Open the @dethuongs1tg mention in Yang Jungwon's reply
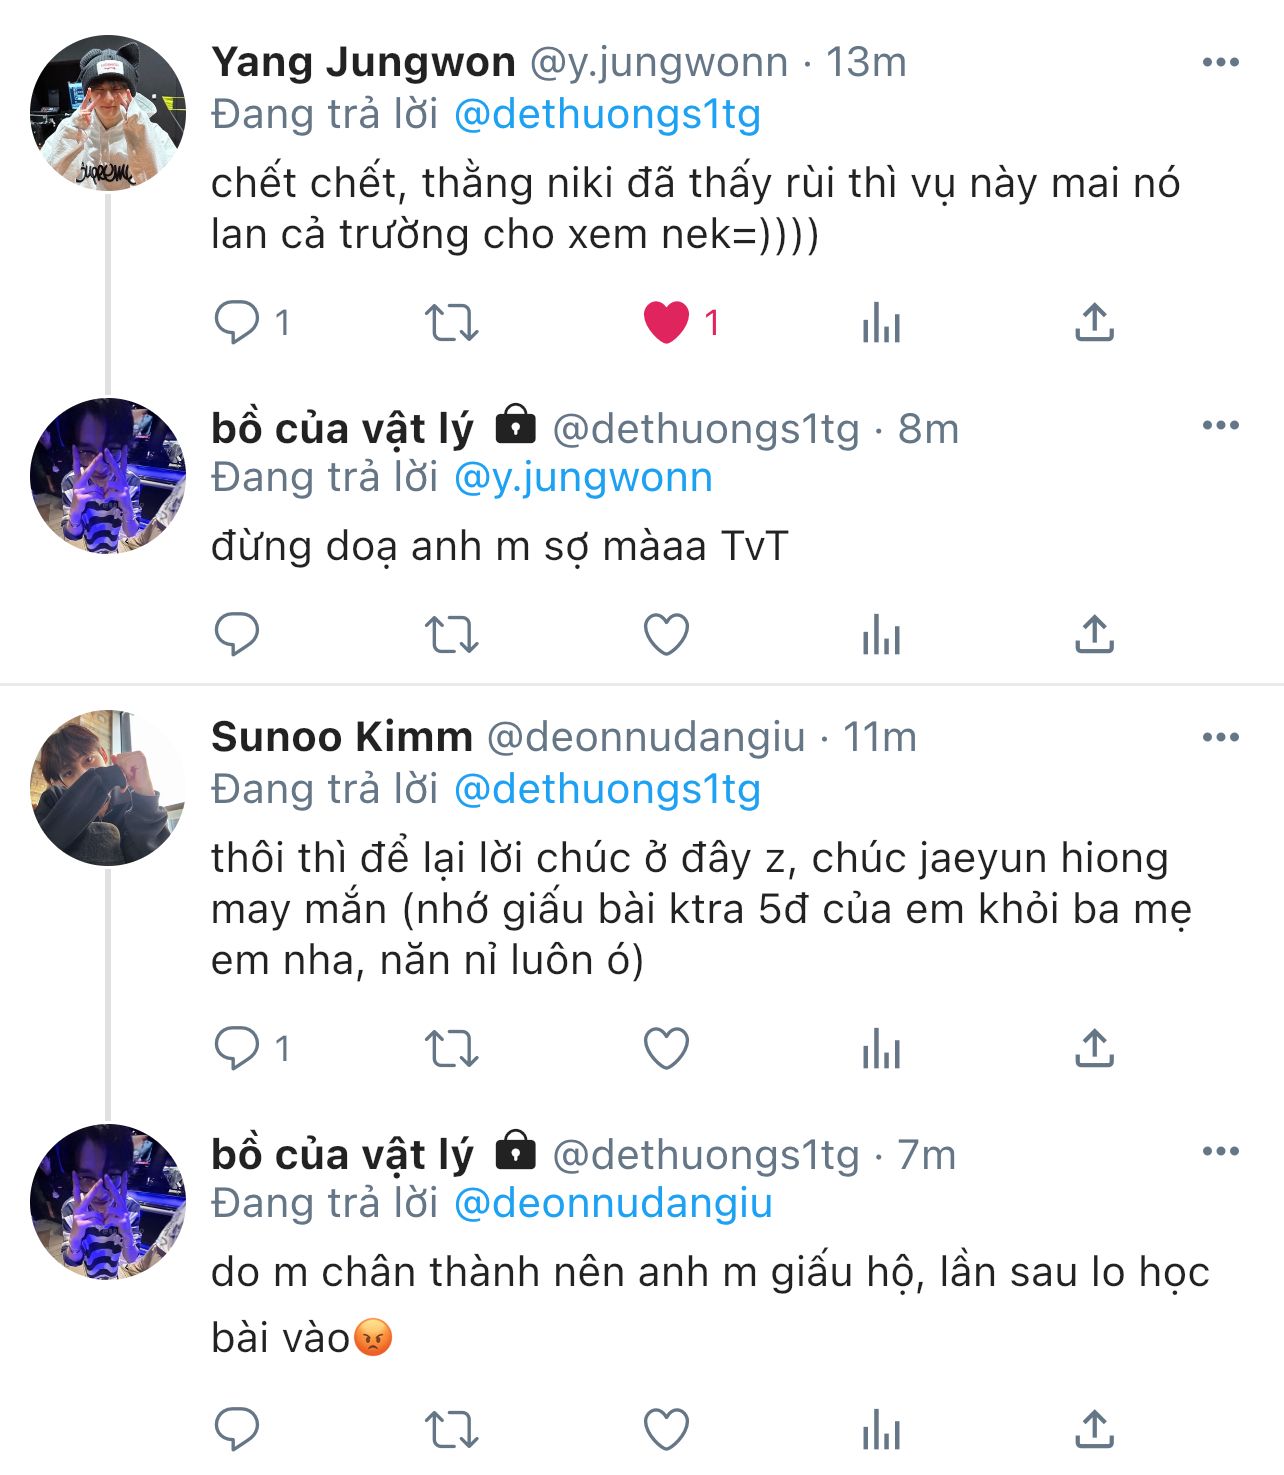 coord(607,115)
